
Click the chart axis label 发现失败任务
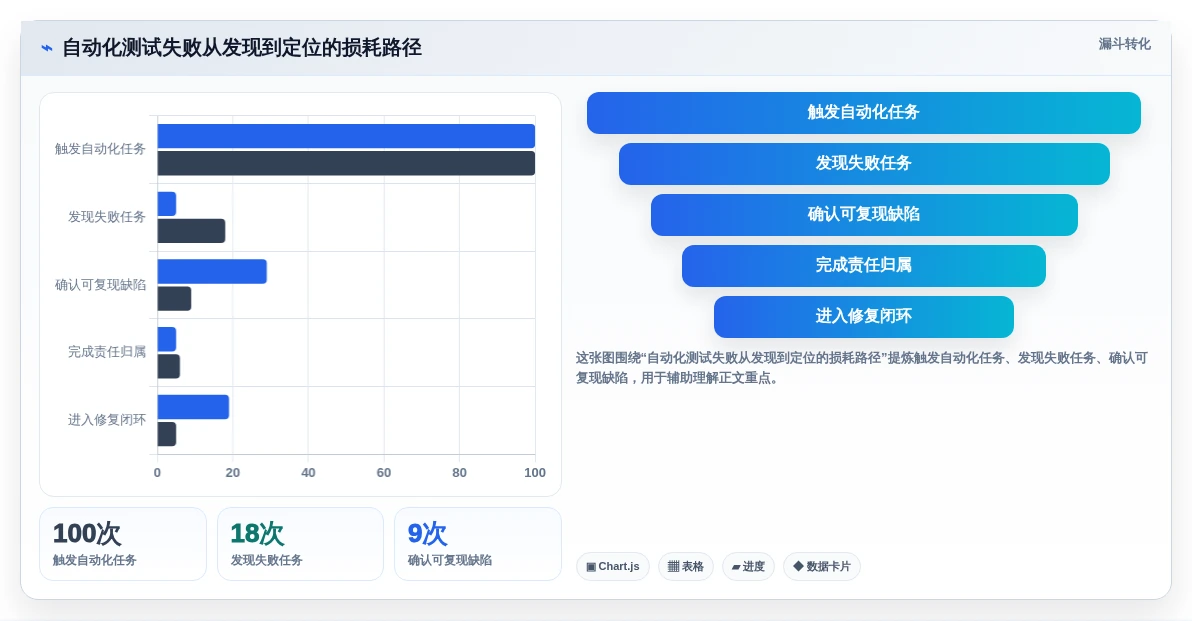[x=106, y=217]
